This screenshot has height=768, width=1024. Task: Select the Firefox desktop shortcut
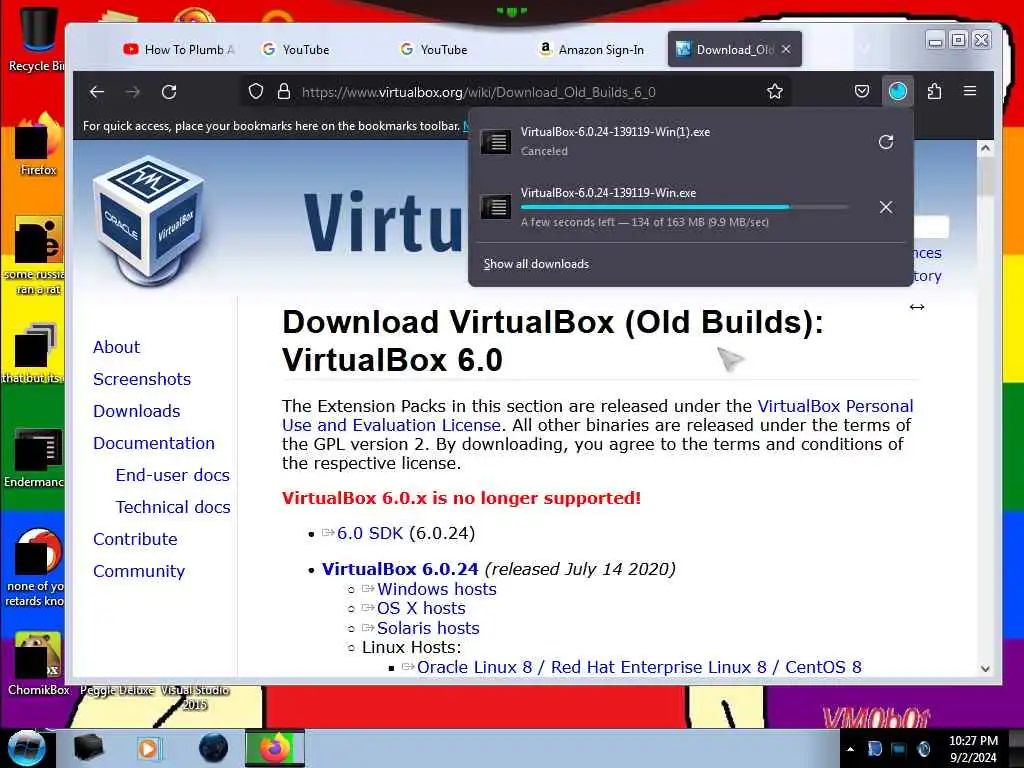point(37,144)
